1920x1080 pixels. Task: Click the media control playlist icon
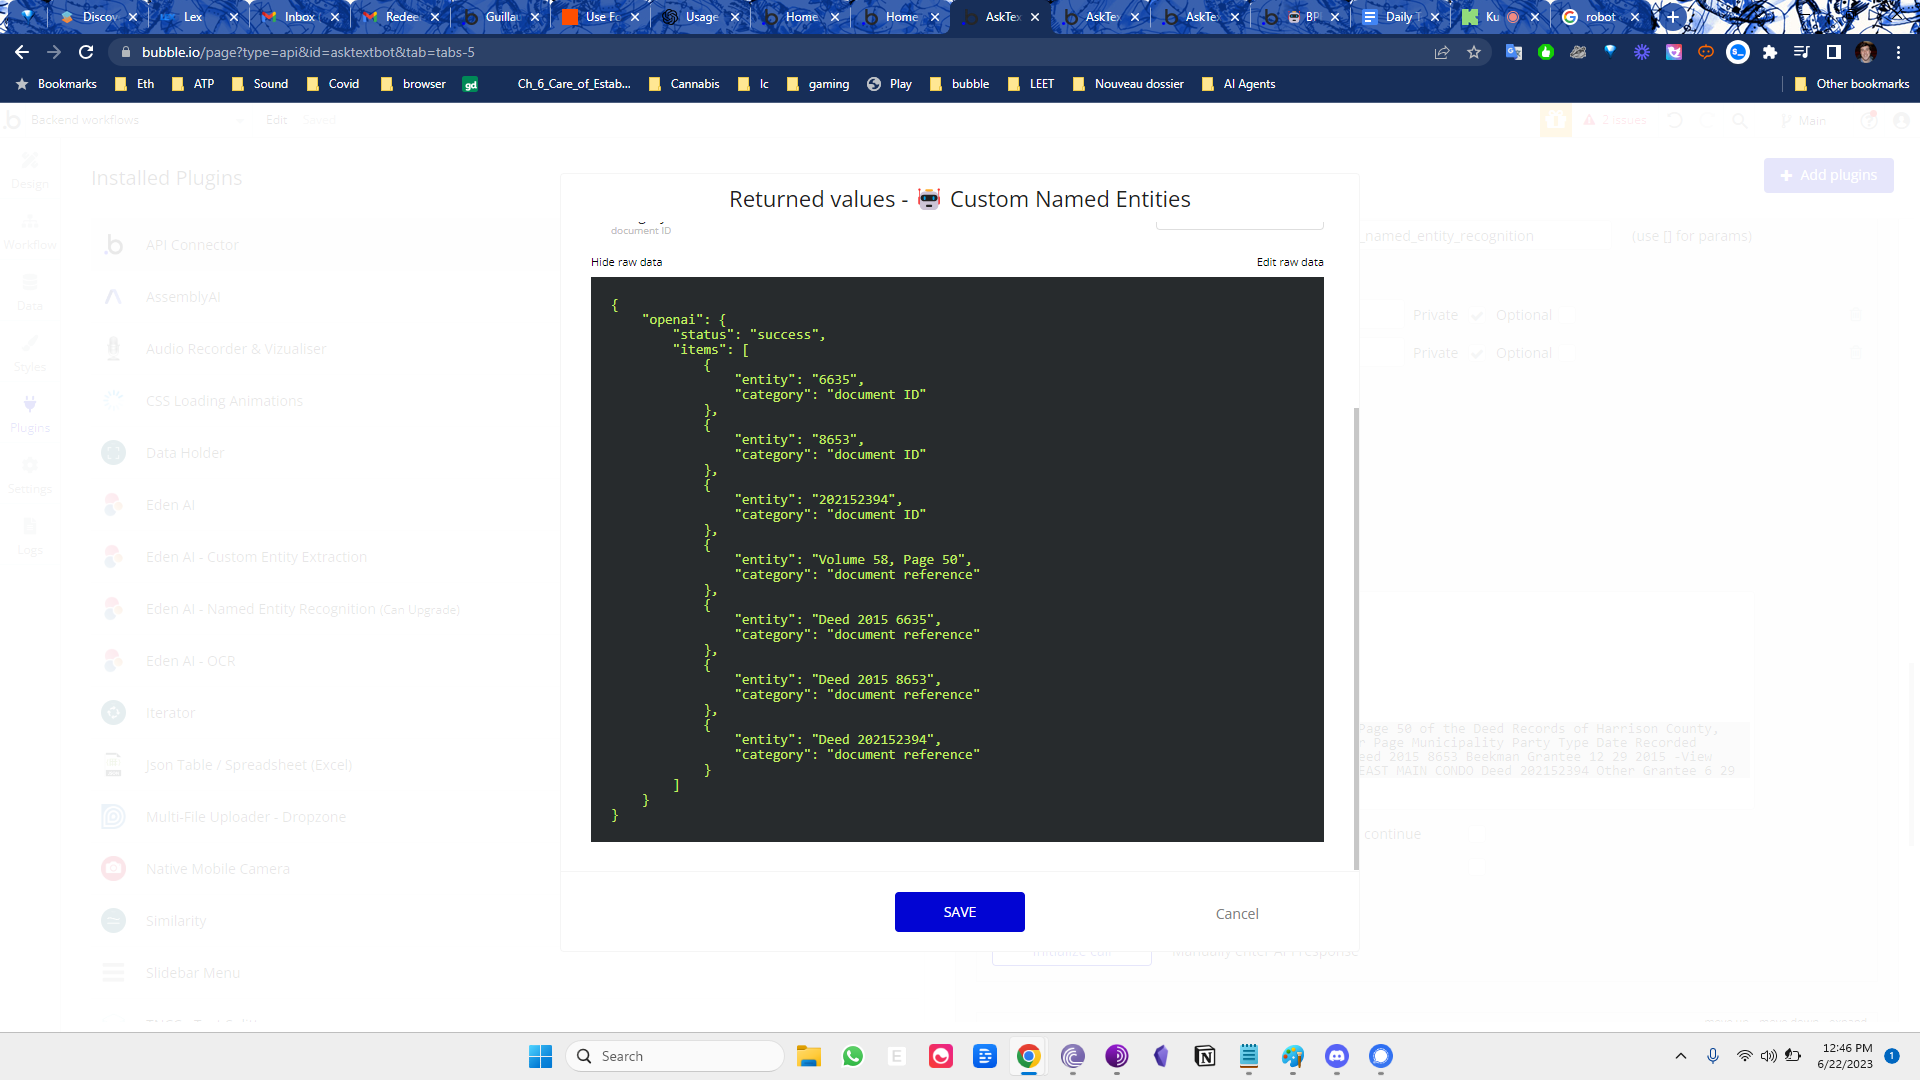[x=1801, y=52]
